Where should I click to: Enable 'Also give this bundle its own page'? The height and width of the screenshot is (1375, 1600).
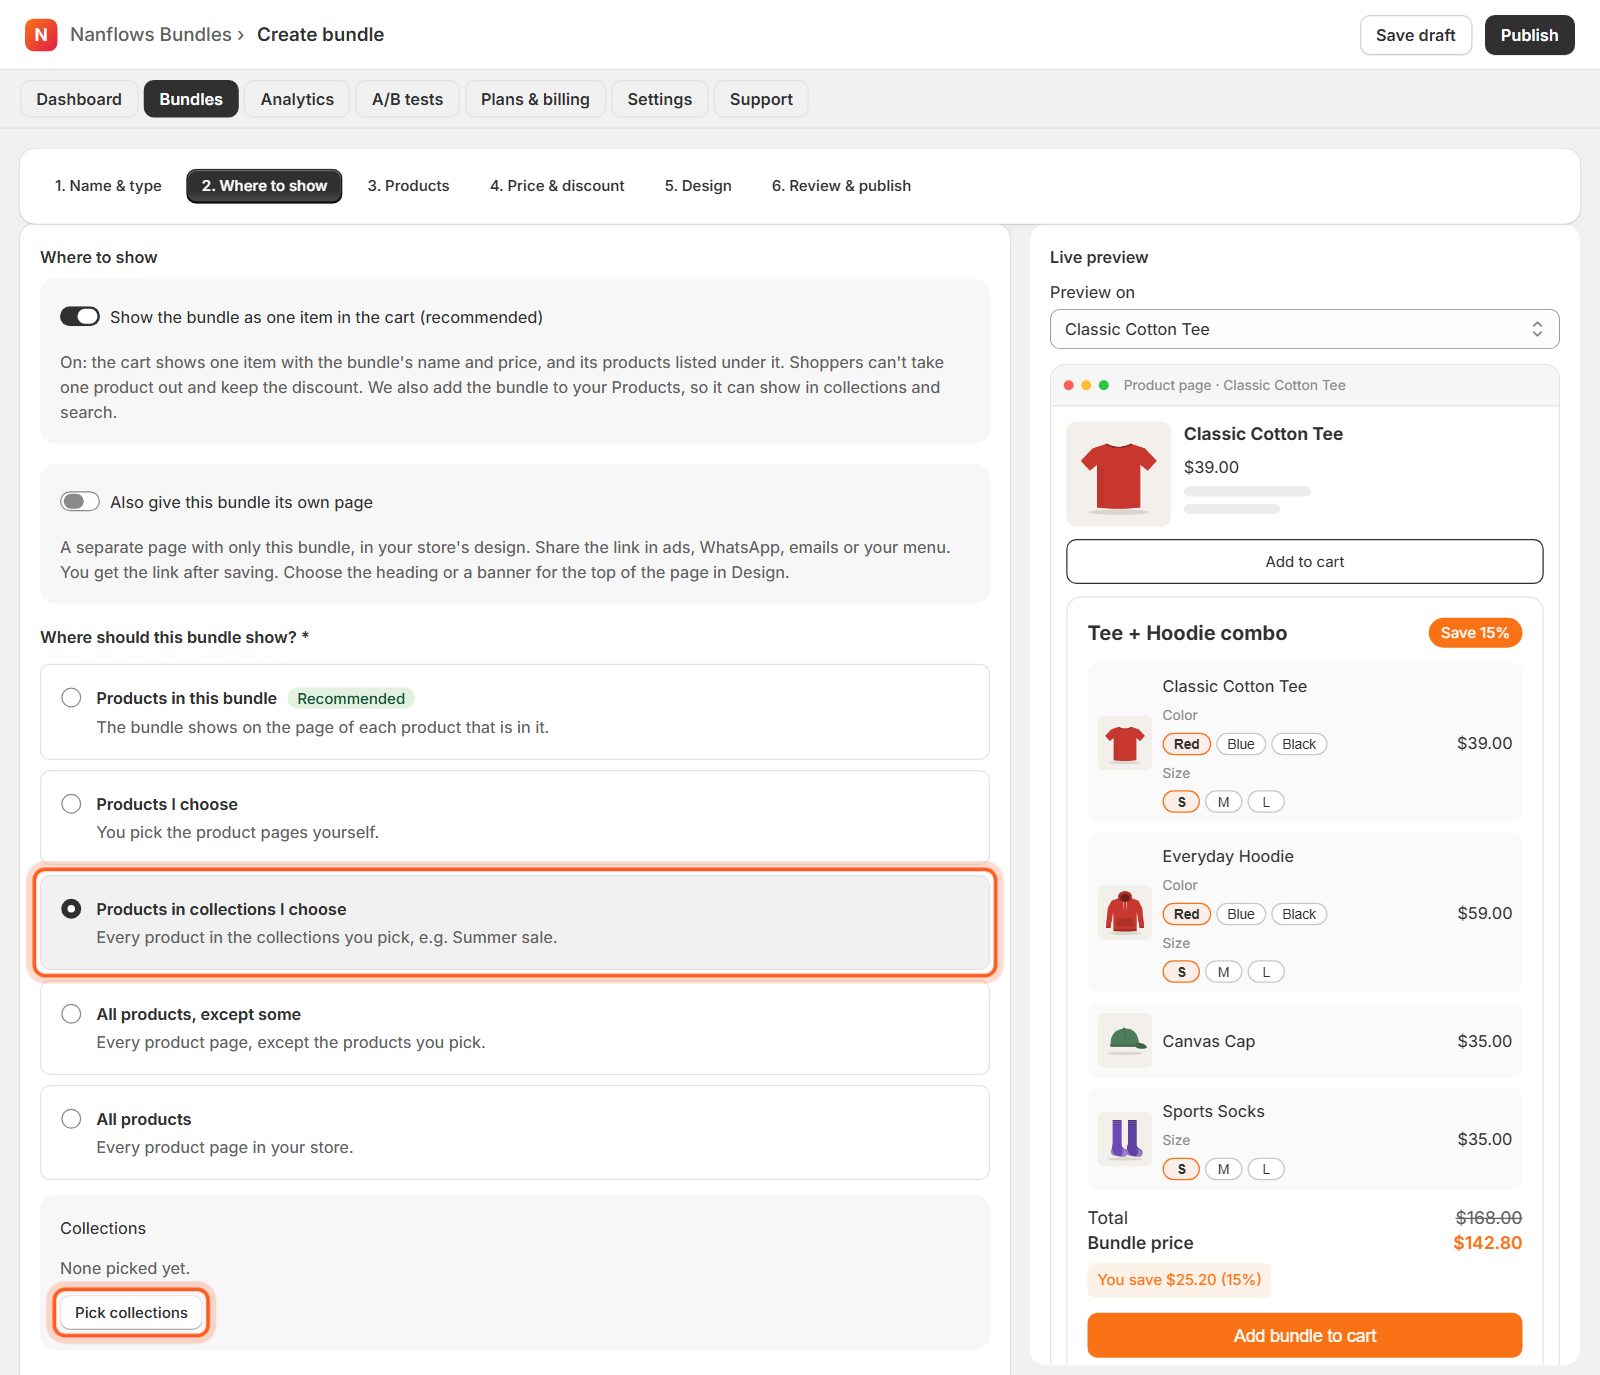[x=80, y=502]
